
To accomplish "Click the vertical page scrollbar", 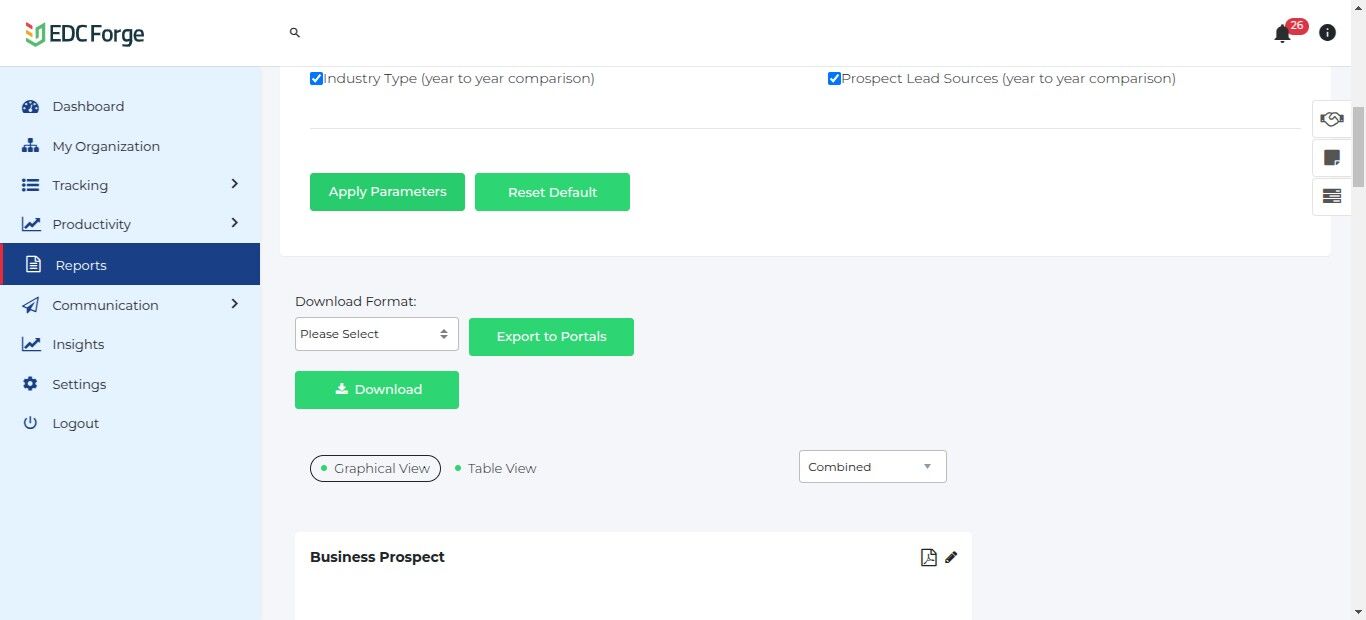I will pyautogui.click(x=1358, y=145).
